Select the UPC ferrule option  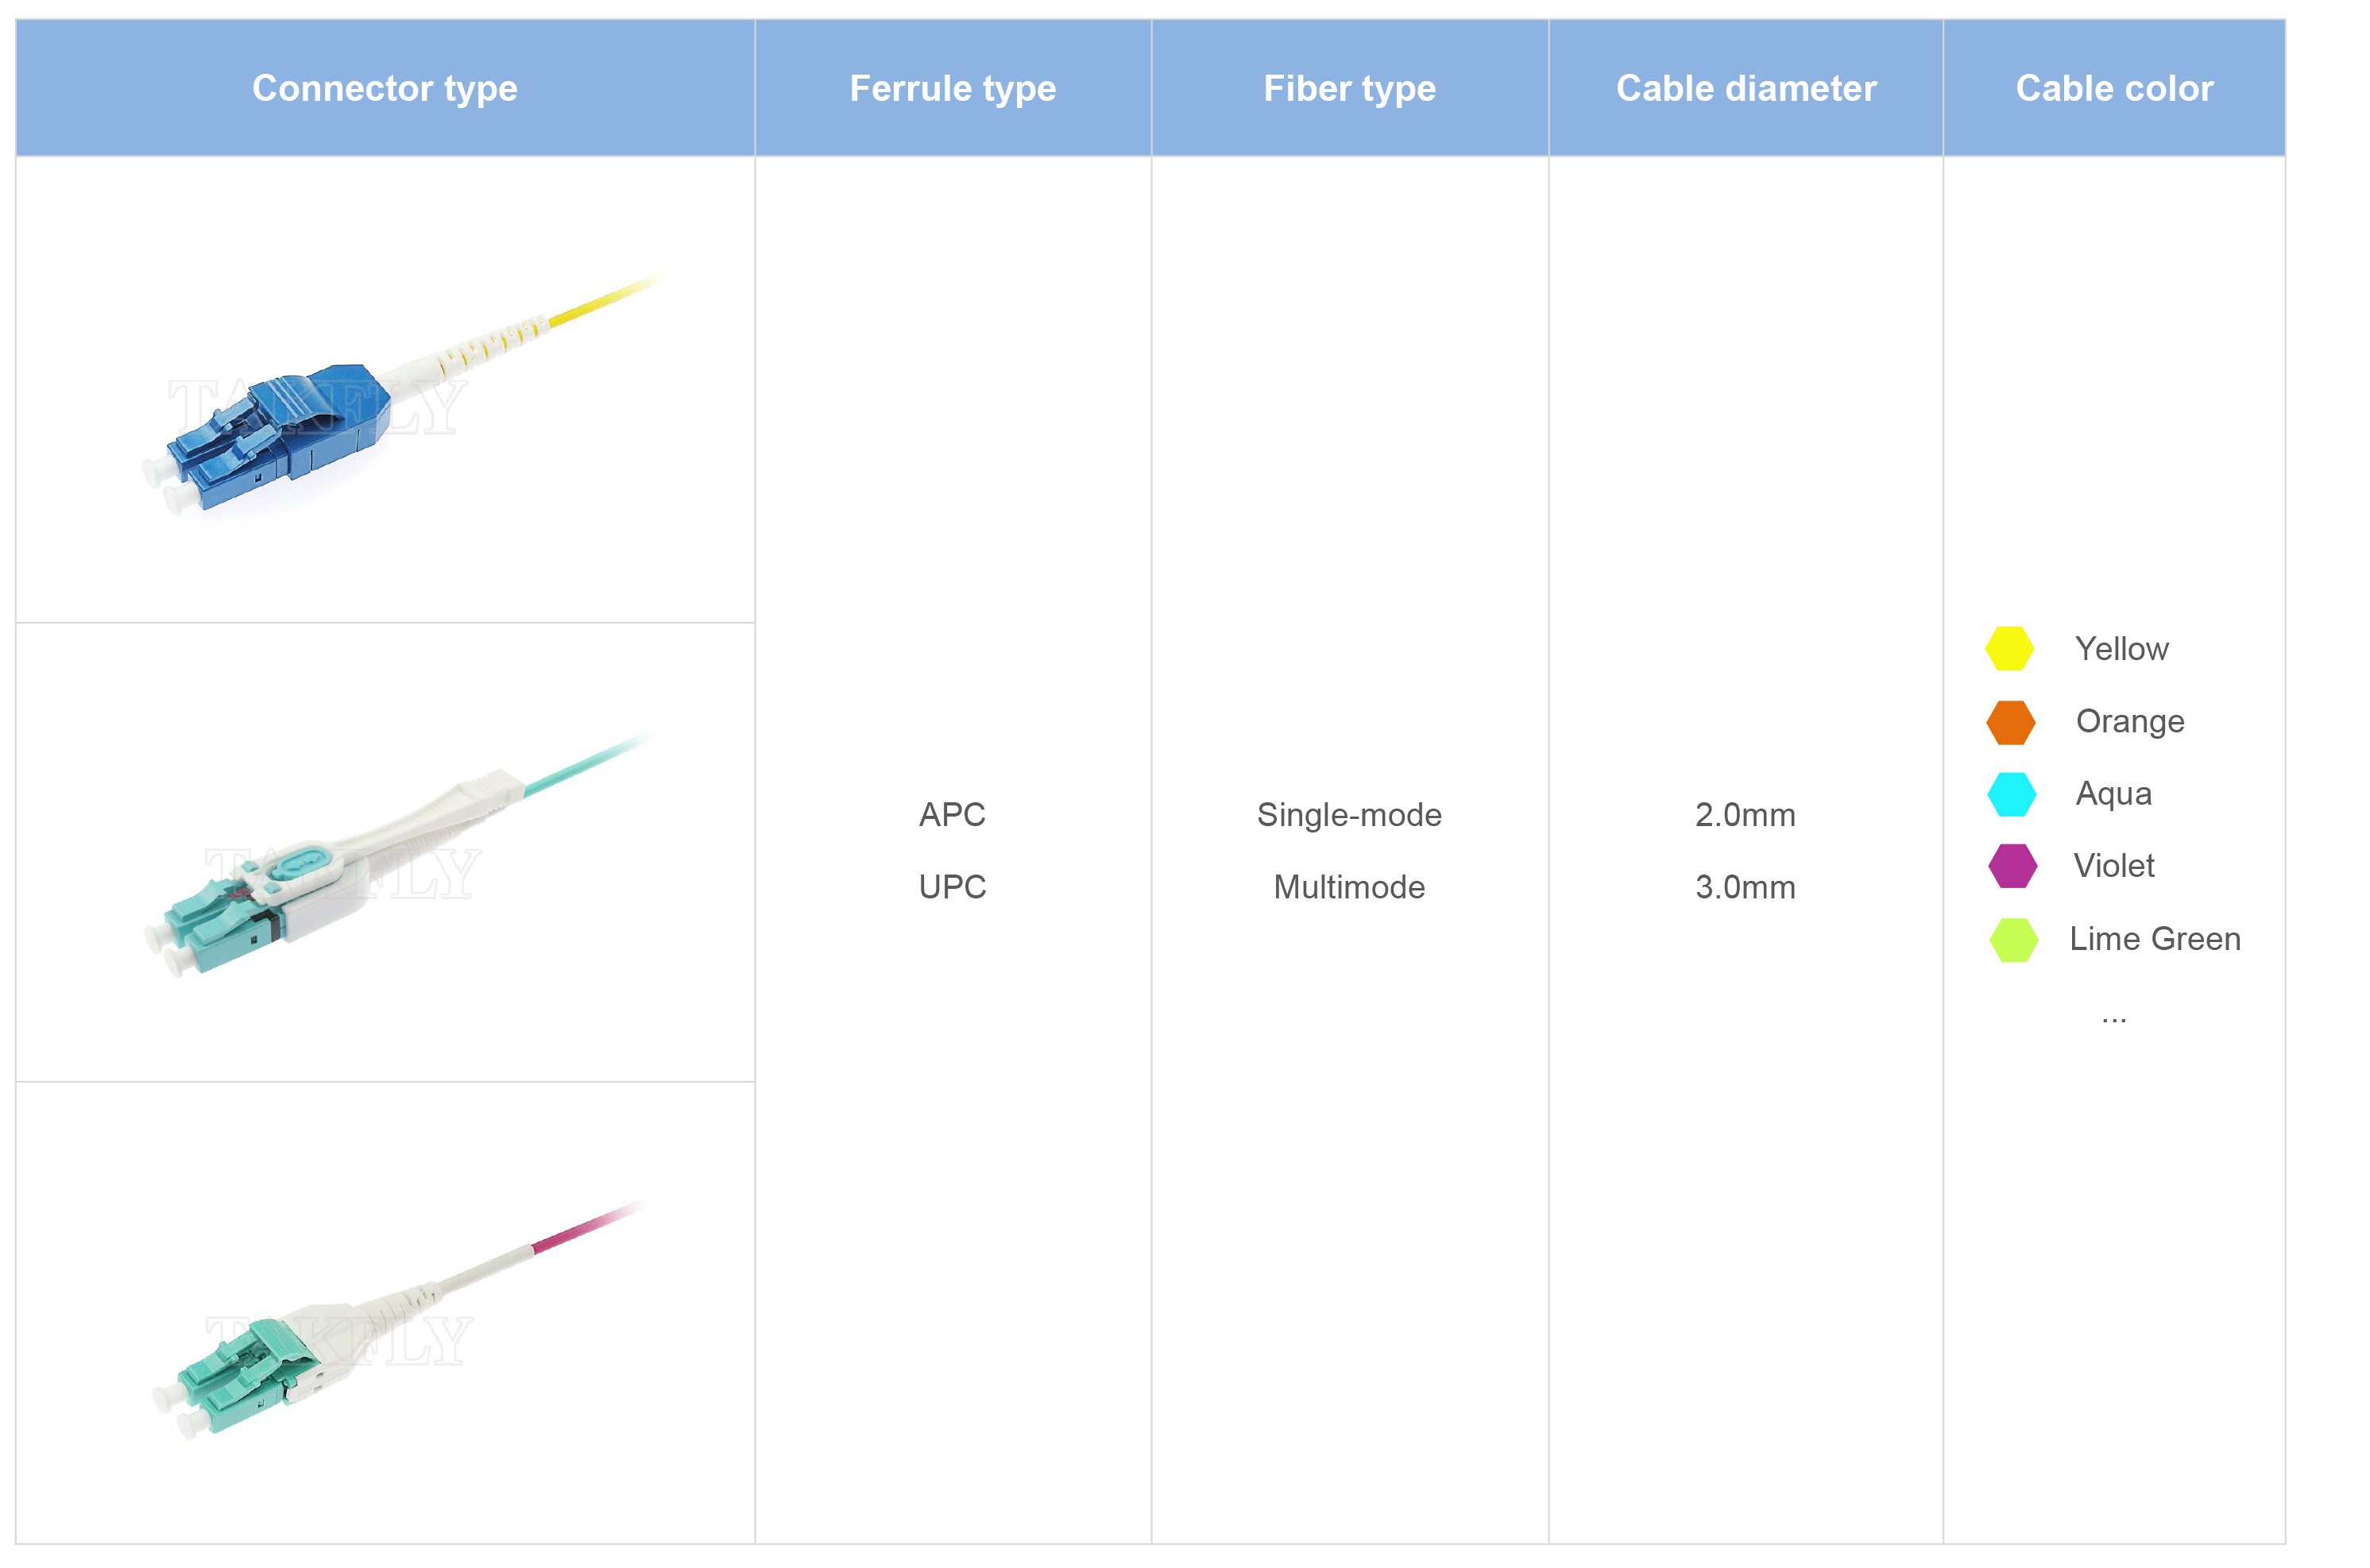[952, 887]
